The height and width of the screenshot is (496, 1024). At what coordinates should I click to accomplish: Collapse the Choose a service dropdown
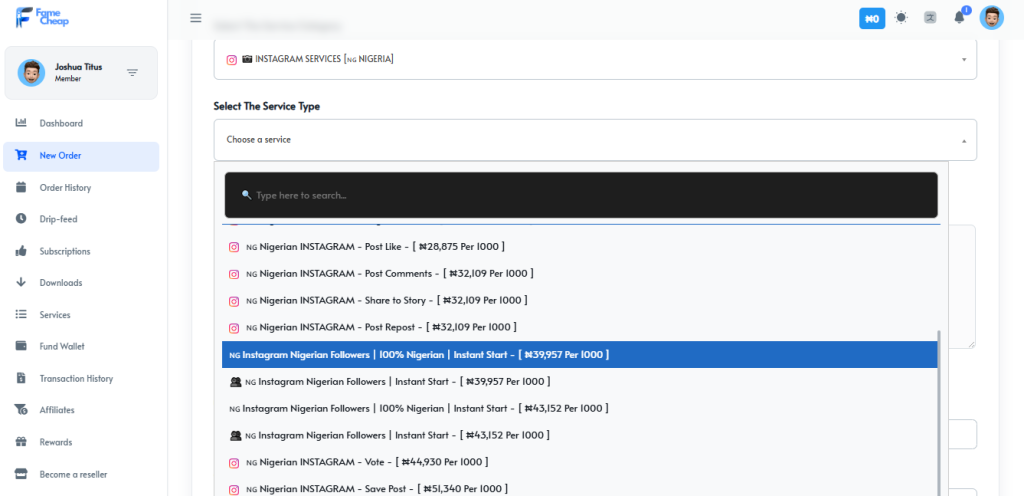pyautogui.click(x=595, y=140)
